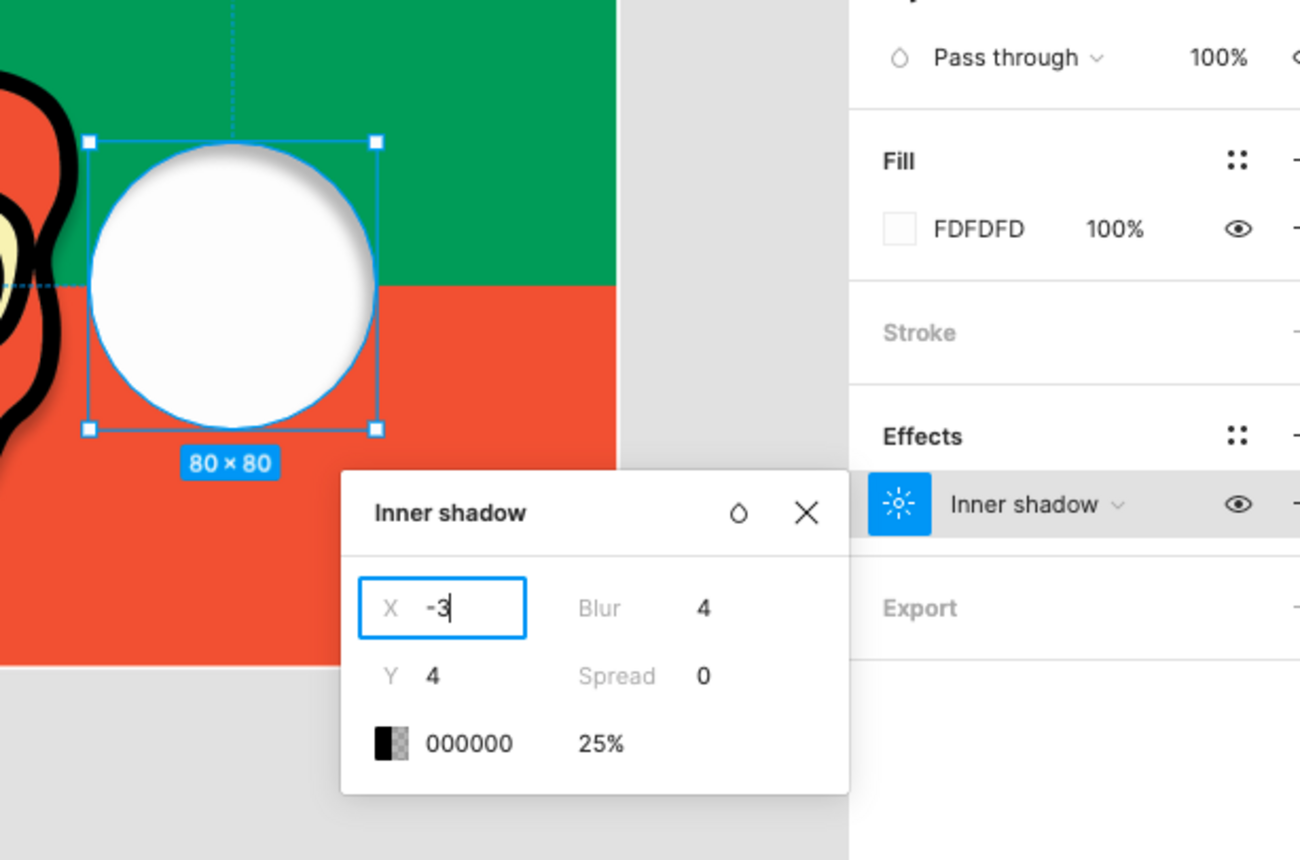Click the shadow opacity 25% field

[x=601, y=744]
